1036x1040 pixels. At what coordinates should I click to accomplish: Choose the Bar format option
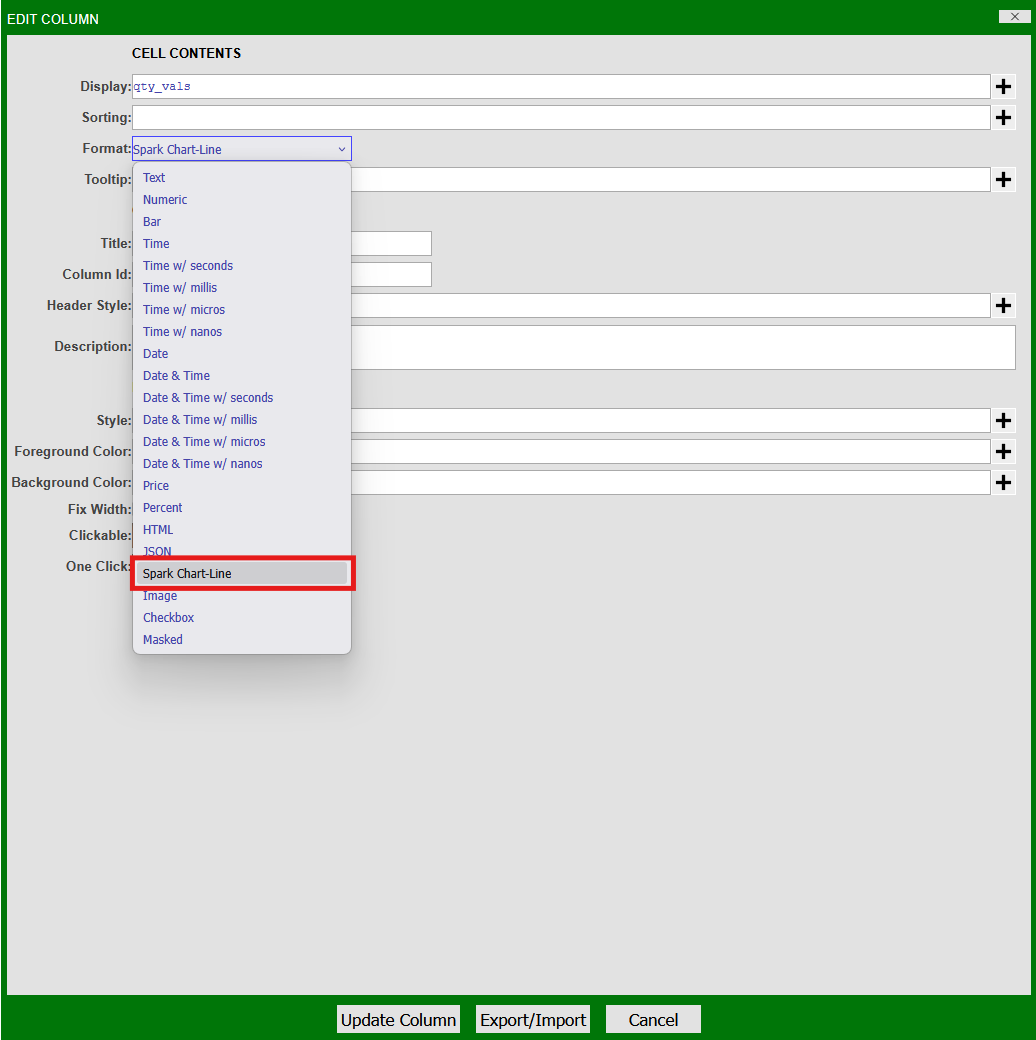pos(152,222)
